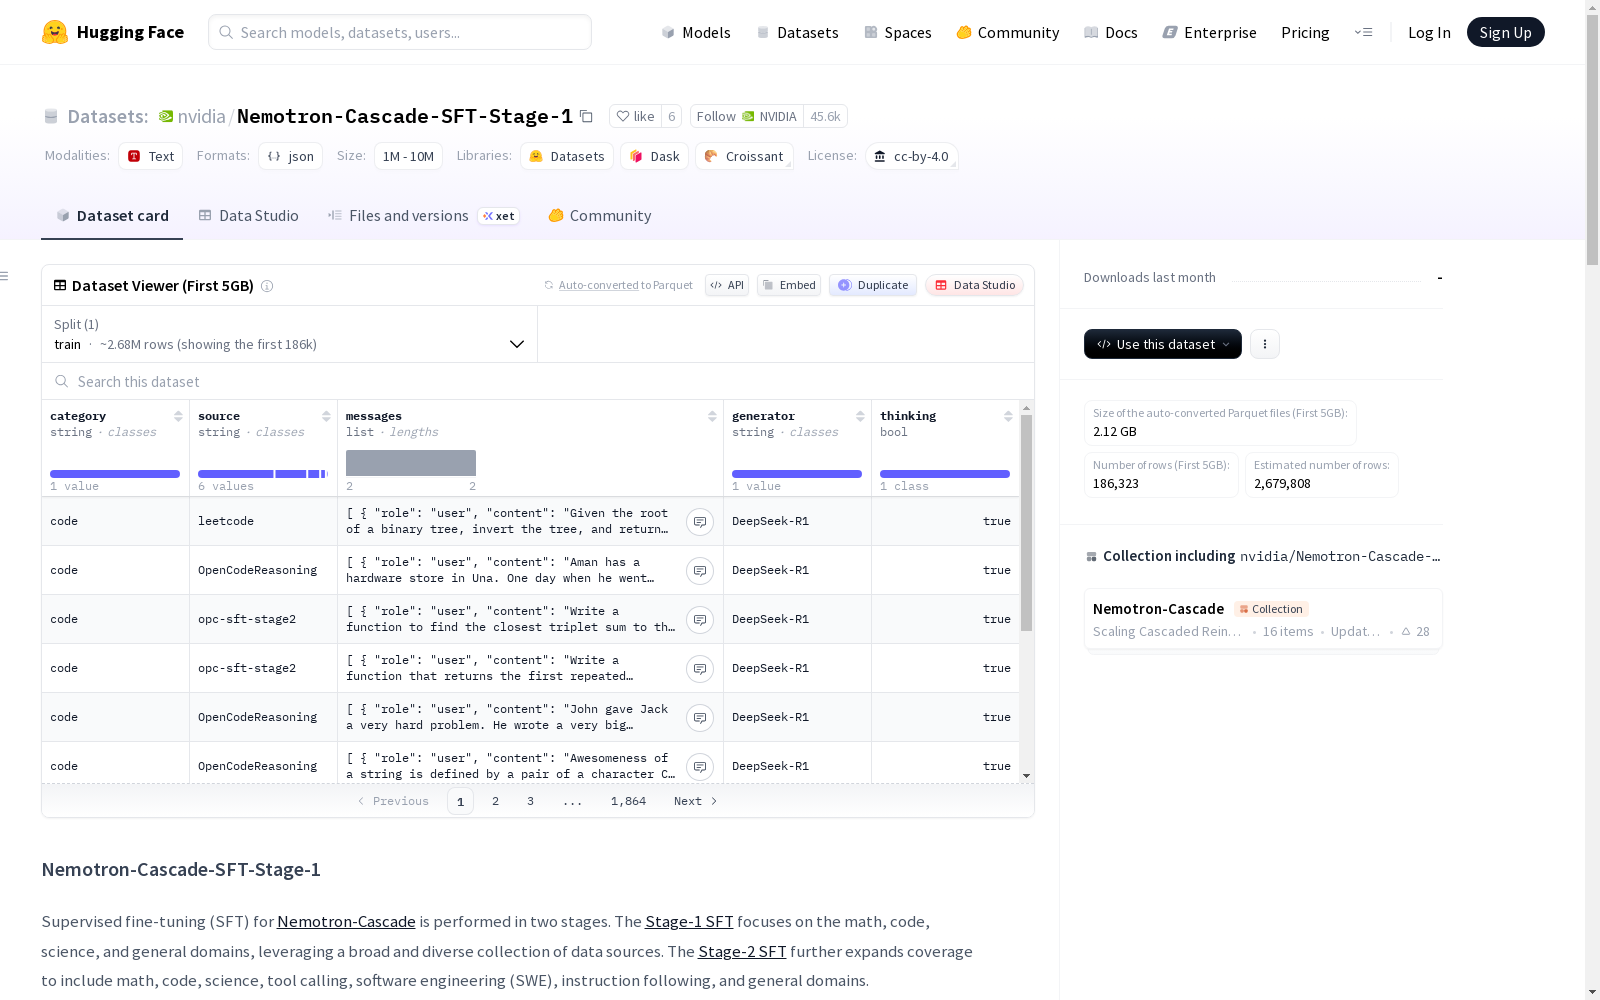The width and height of the screenshot is (1600, 1000).
Task: Click the json format tag
Action: coord(291,156)
